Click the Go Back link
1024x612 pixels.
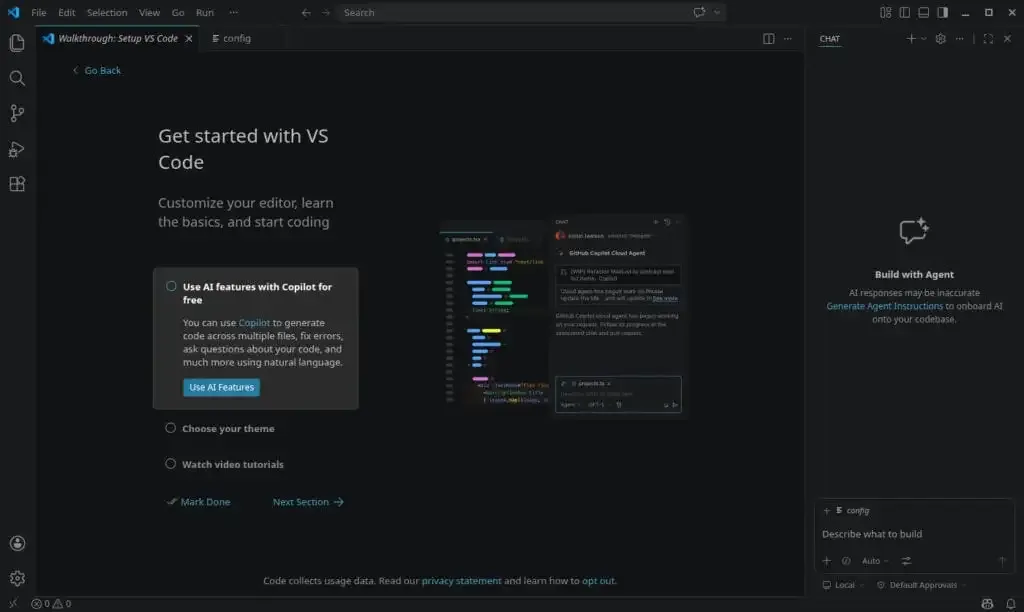(97, 71)
